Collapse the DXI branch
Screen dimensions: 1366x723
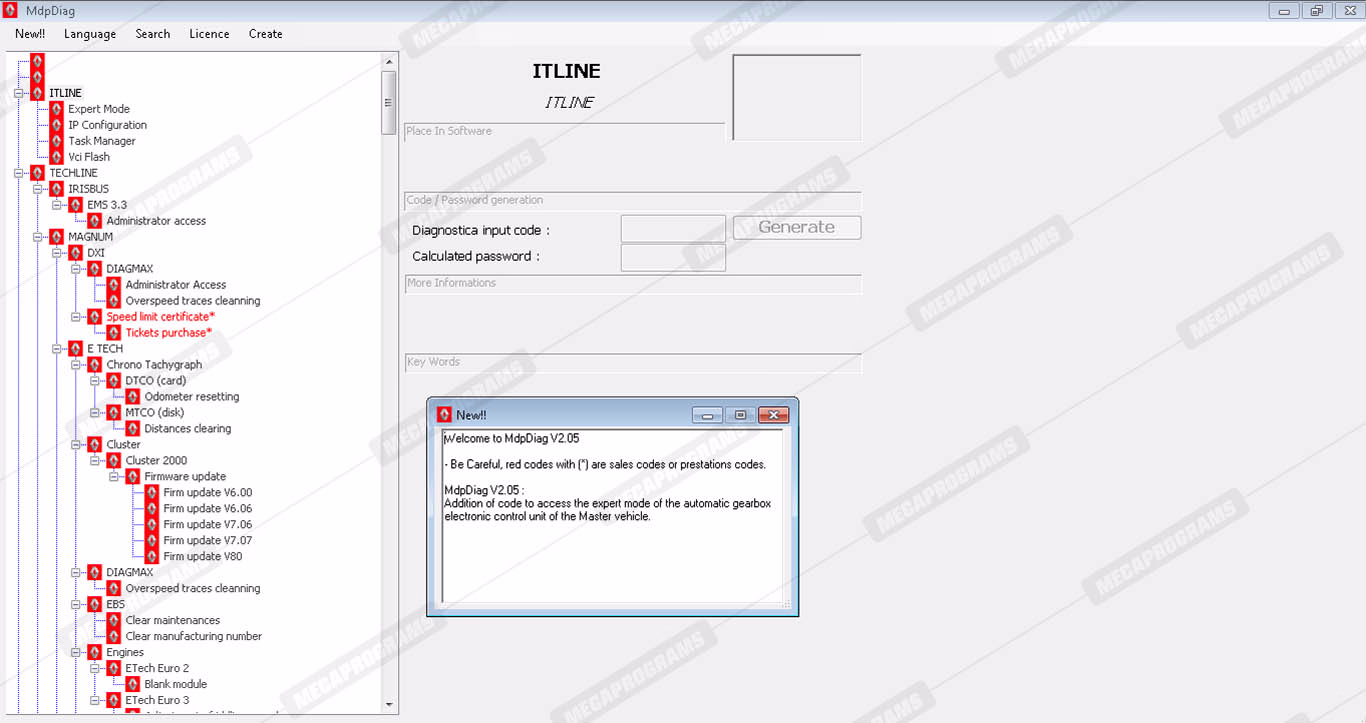pyautogui.click(x=57, y=253)
